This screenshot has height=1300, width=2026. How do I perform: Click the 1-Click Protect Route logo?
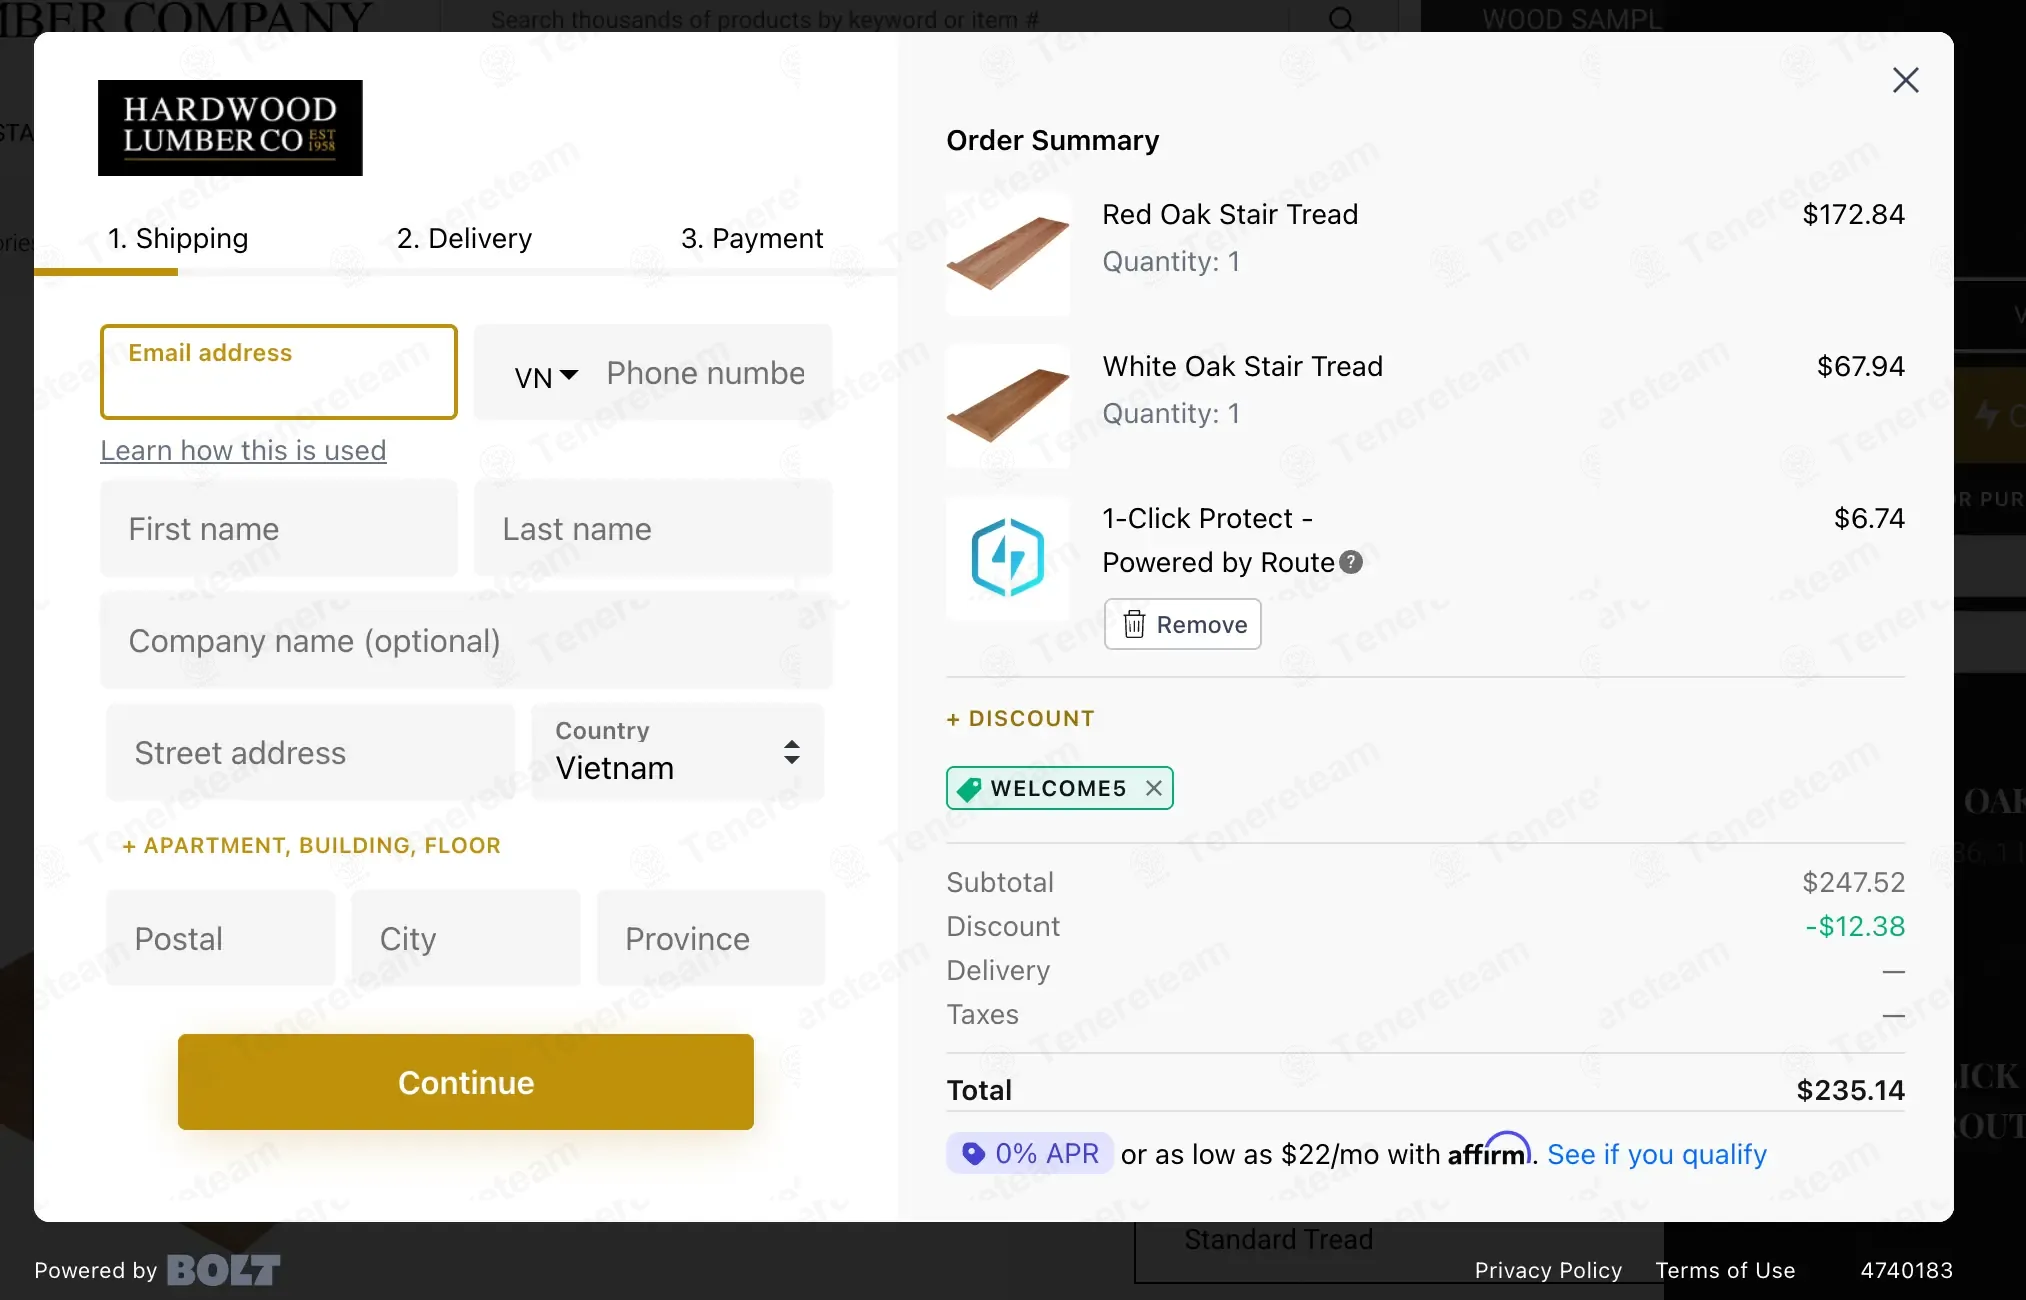[1007, 558]
